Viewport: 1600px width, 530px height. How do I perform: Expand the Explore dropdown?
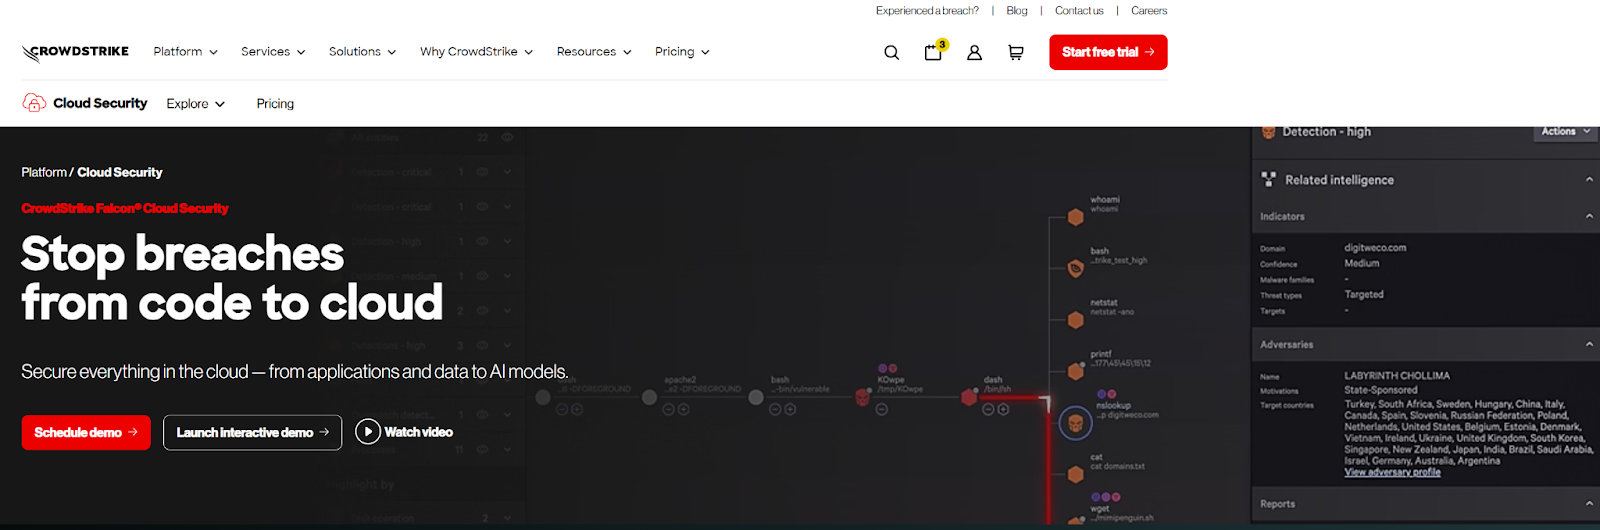(x=196, y=104)
